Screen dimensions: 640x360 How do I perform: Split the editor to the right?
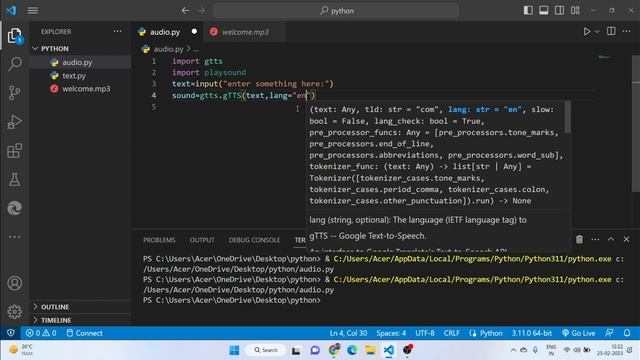click(x=611, y=31)
